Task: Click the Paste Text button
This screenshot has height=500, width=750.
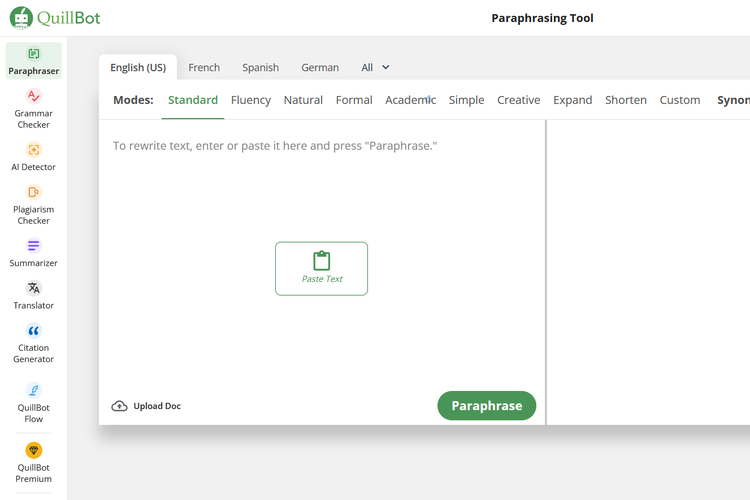Action: click(x=321, y=268)
